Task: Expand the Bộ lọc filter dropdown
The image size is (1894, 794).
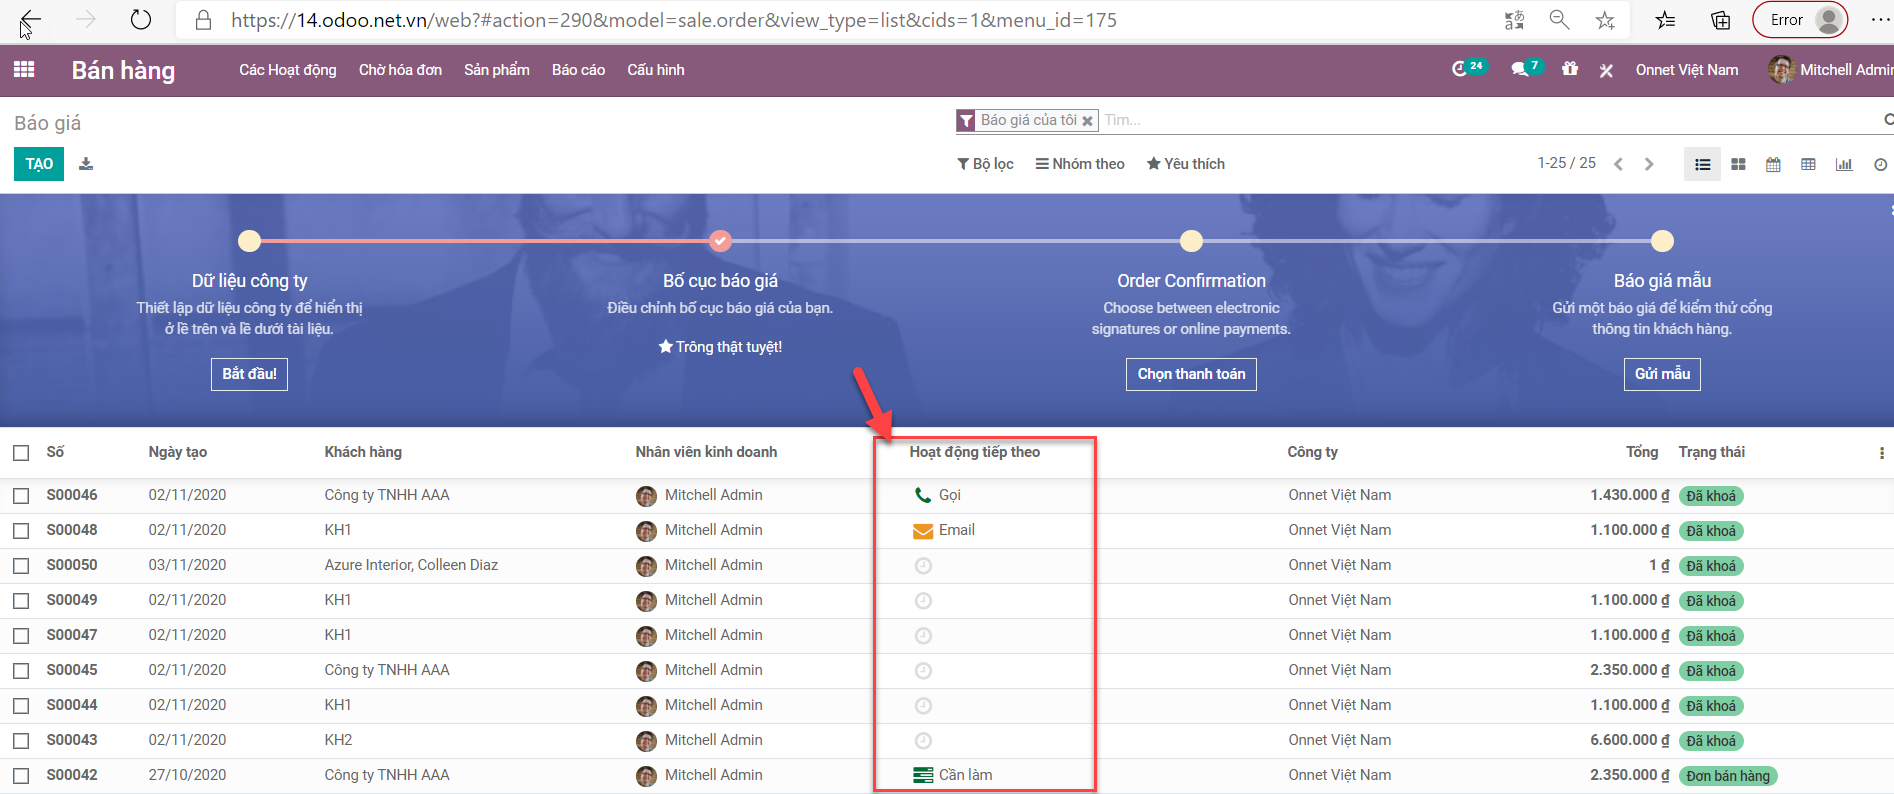Action: coord(985,164)
